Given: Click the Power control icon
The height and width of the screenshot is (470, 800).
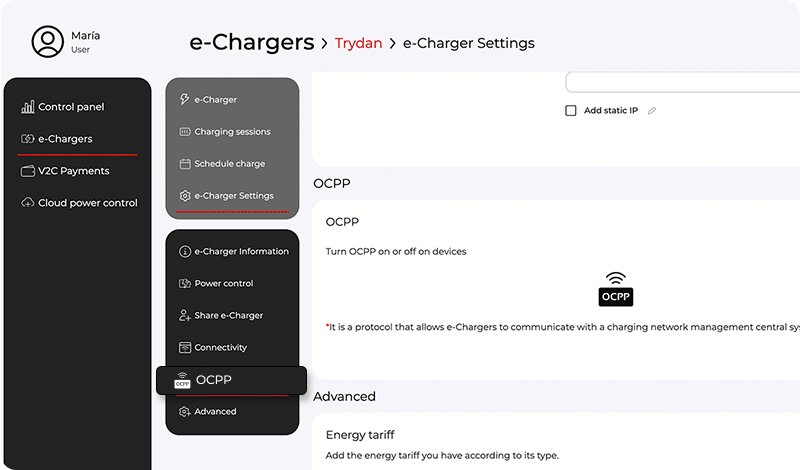Looking at the screenshot, I should click(184, 284).
